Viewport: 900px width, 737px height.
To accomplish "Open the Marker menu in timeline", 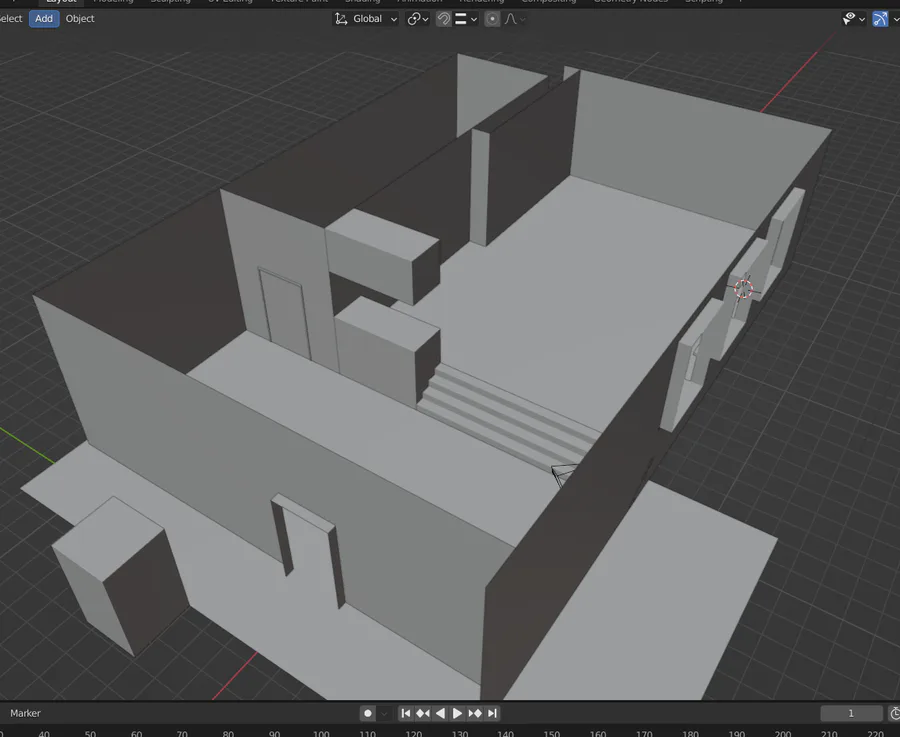I will tap(25, 713).
